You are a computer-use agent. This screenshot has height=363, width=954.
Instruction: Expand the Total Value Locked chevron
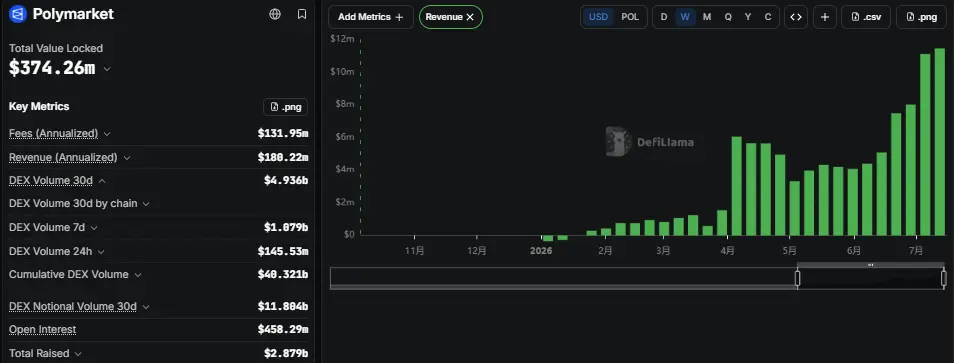click(x=107, y=69)
